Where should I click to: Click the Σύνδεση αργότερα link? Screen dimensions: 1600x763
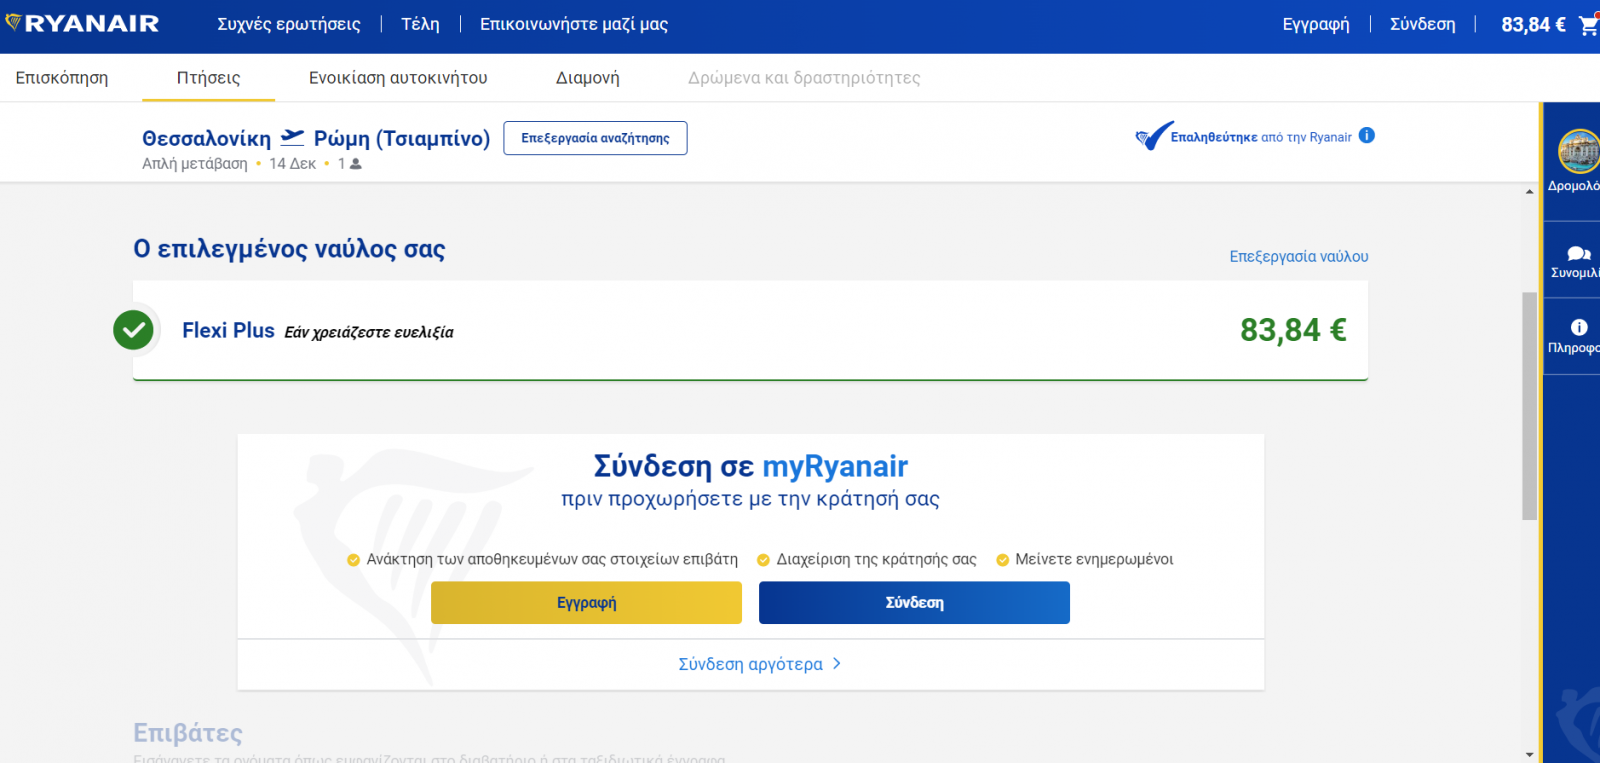tap(750, 664)
